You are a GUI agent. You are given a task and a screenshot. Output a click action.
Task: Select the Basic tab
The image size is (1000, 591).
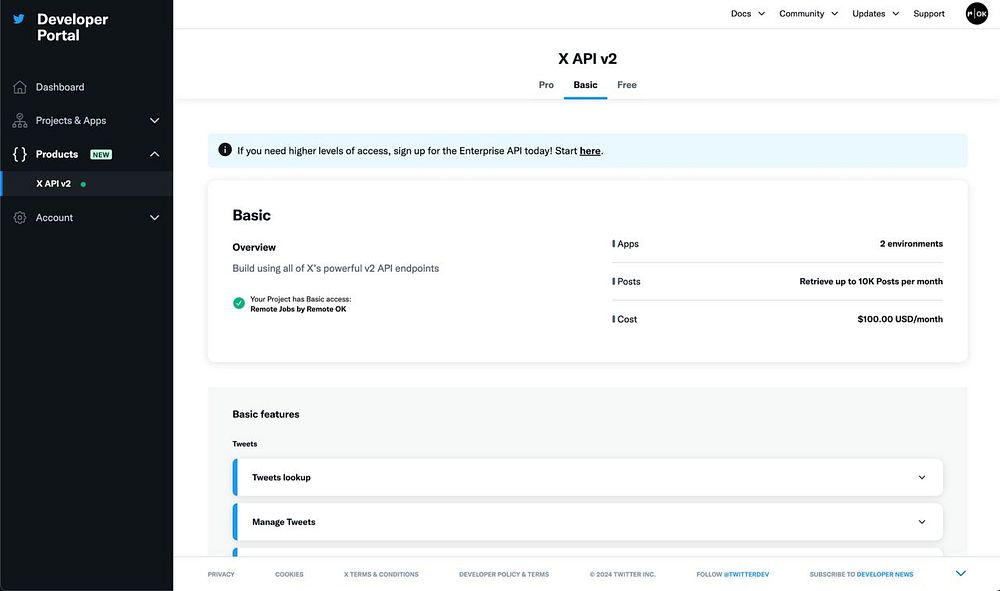tap(585, 85)
